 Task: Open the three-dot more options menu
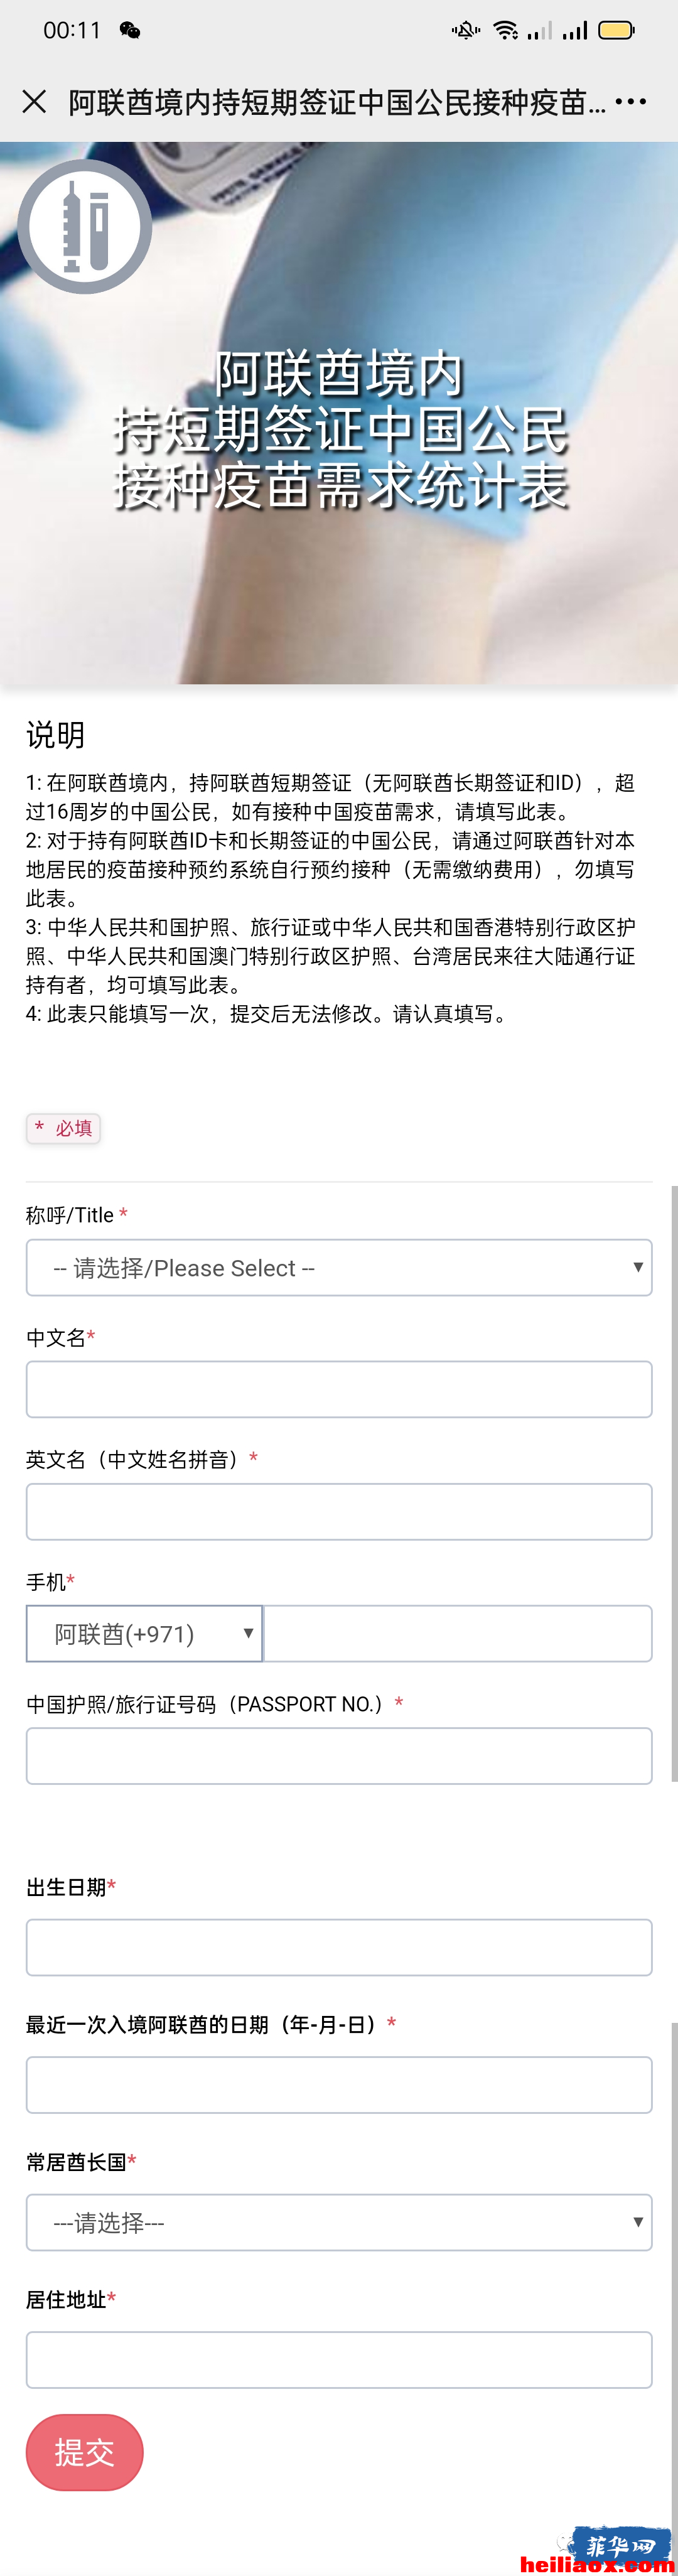click(631, 101)
